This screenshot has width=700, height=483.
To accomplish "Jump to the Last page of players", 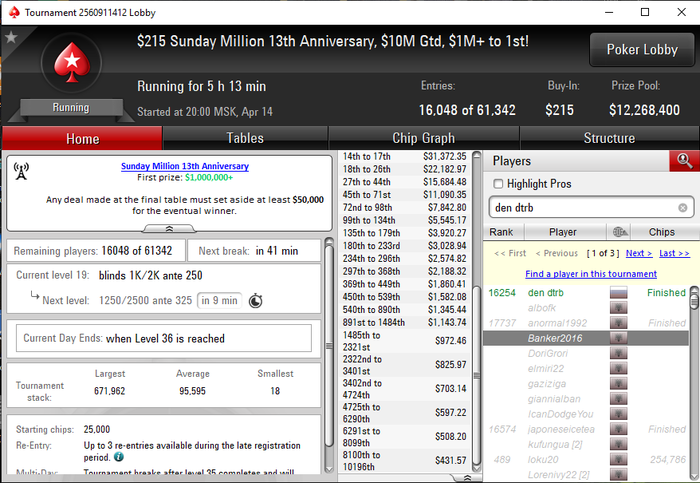I will tap(674, 253).
